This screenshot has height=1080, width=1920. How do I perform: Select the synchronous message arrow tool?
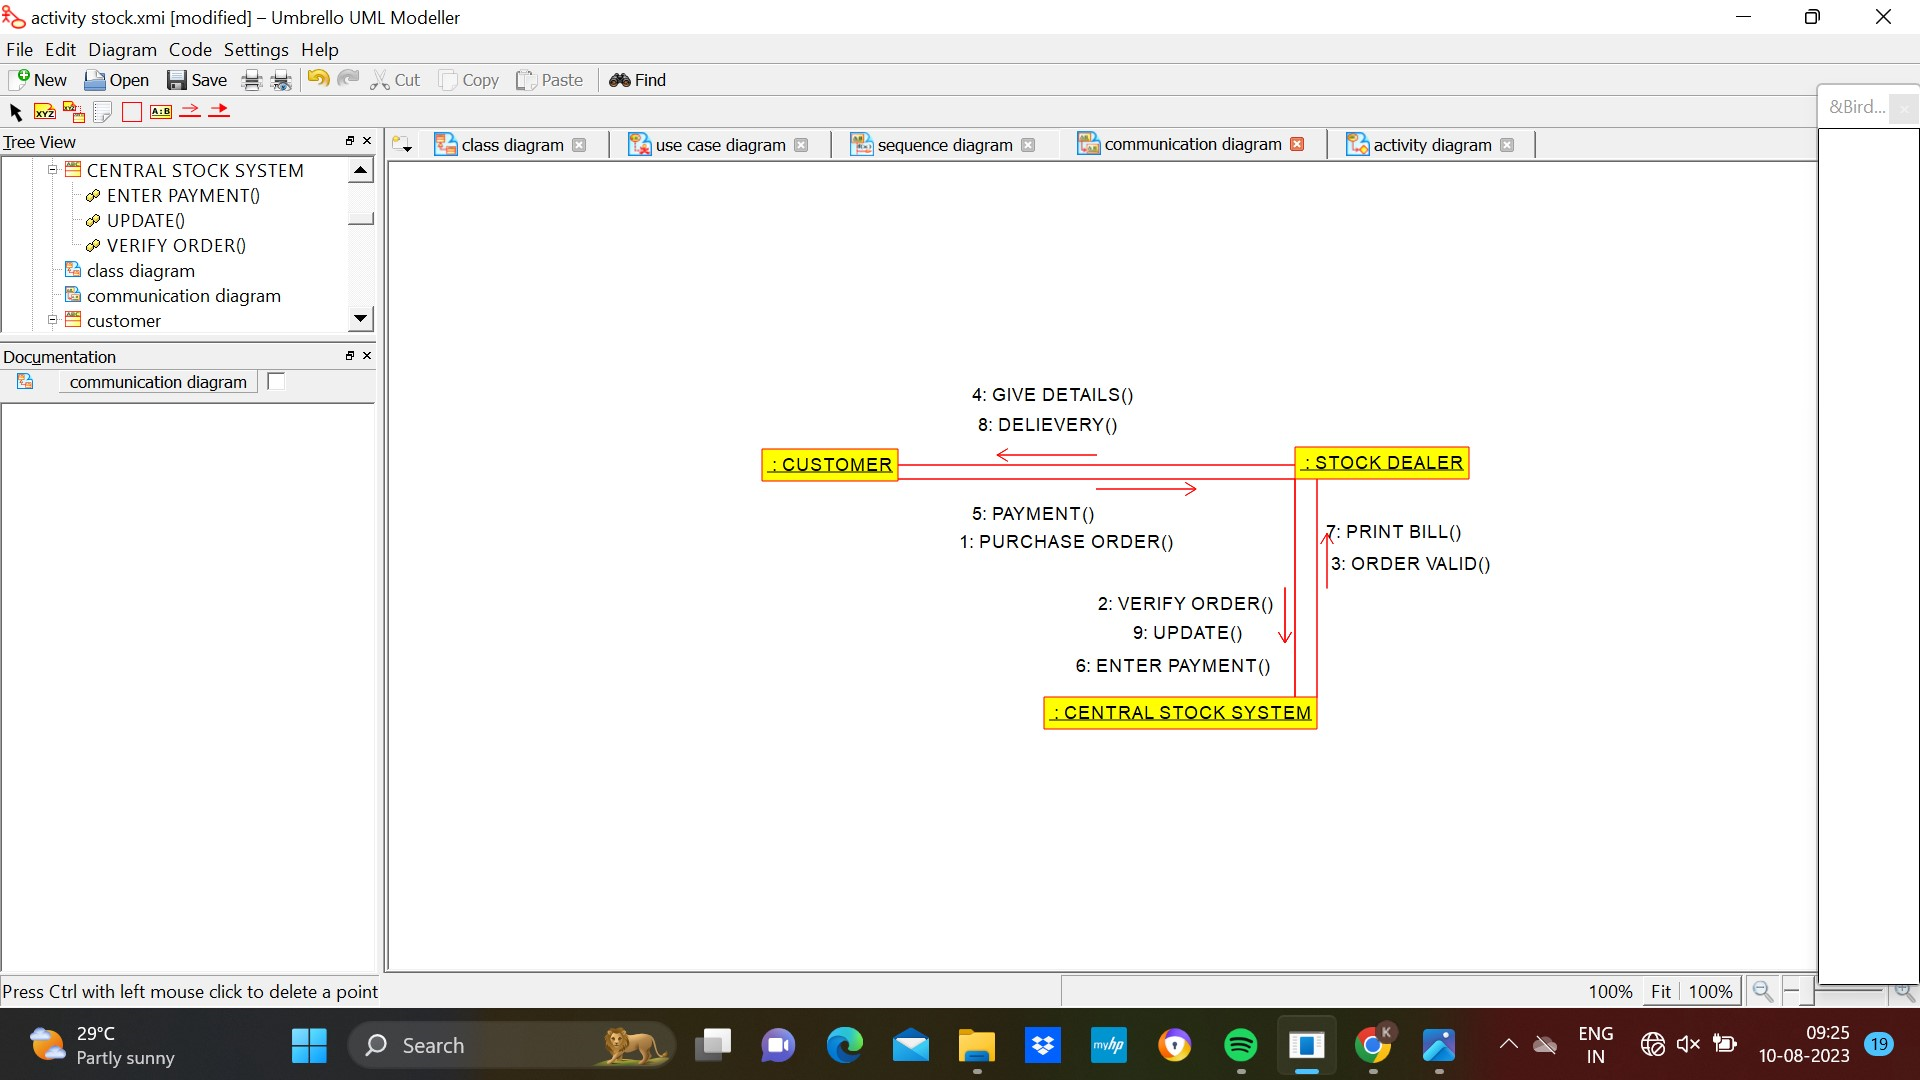[219, 111]
